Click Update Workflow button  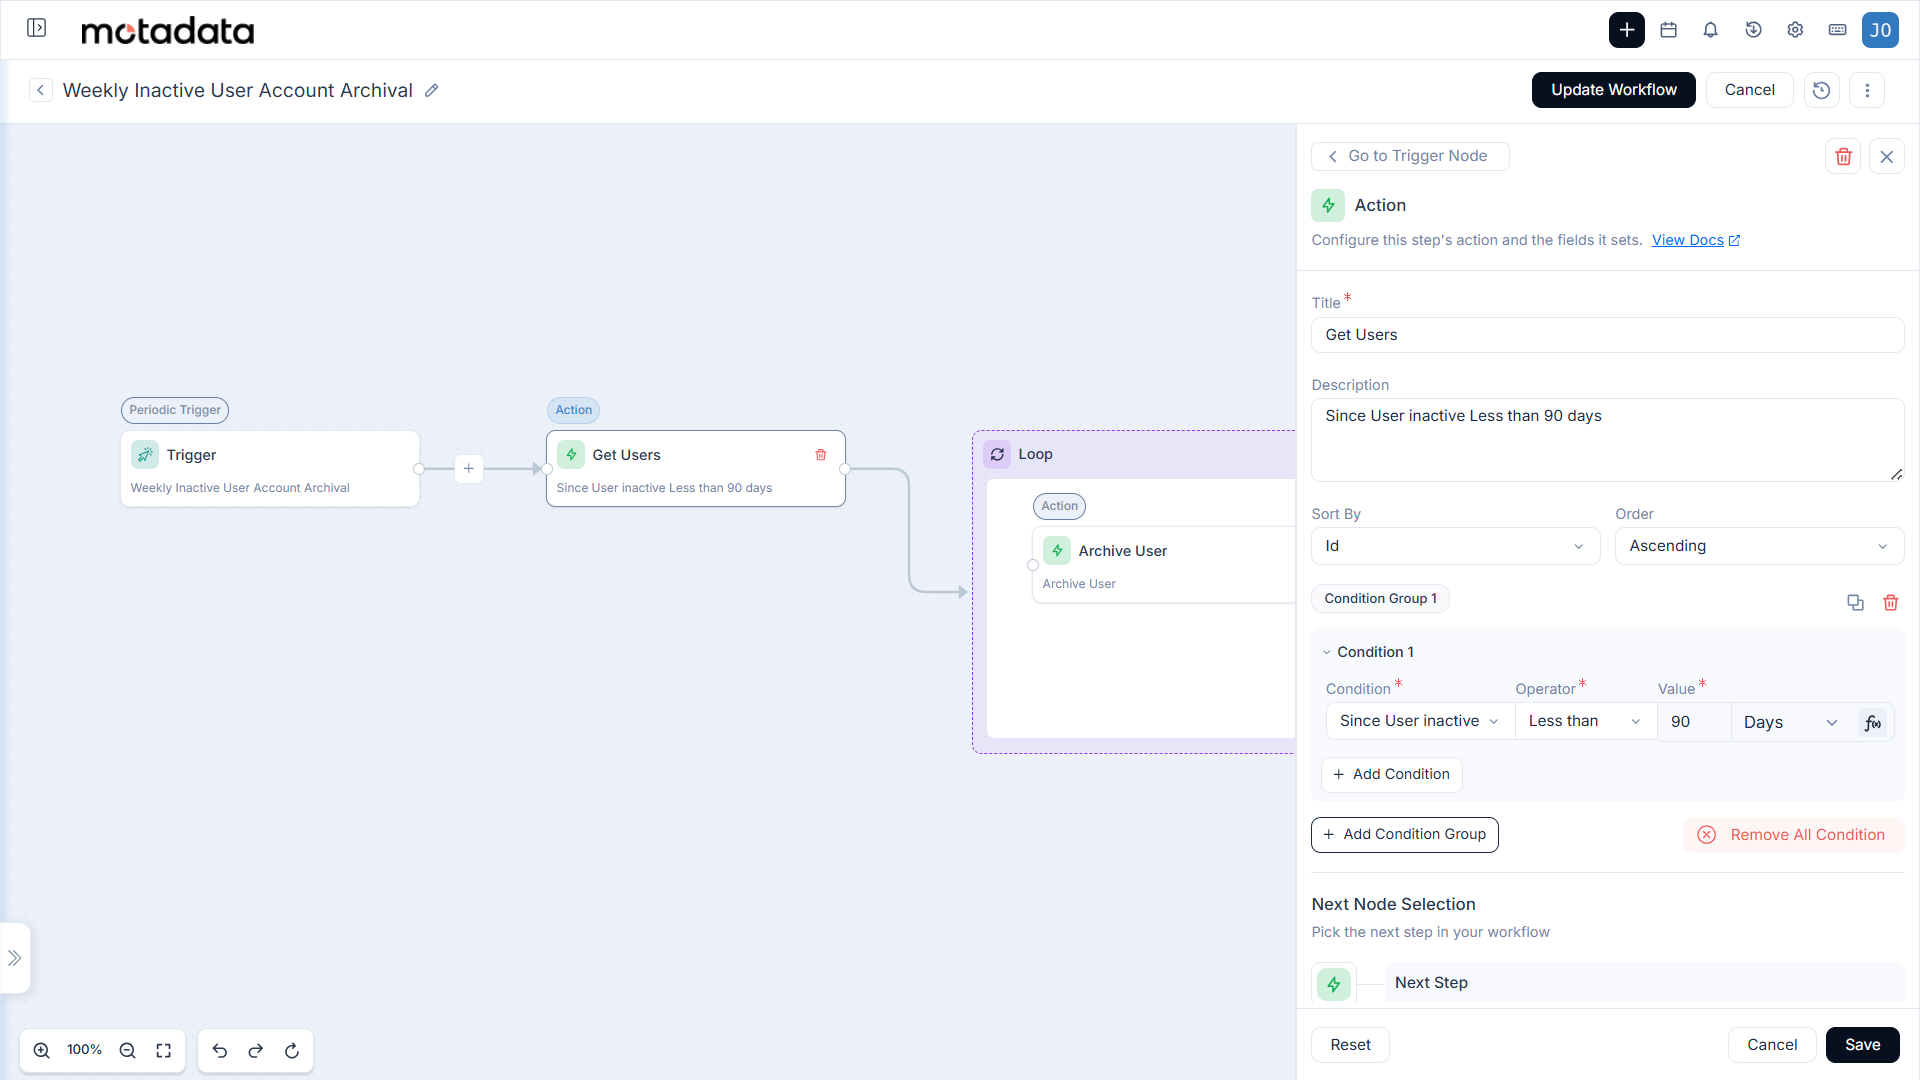(1613, 90)
